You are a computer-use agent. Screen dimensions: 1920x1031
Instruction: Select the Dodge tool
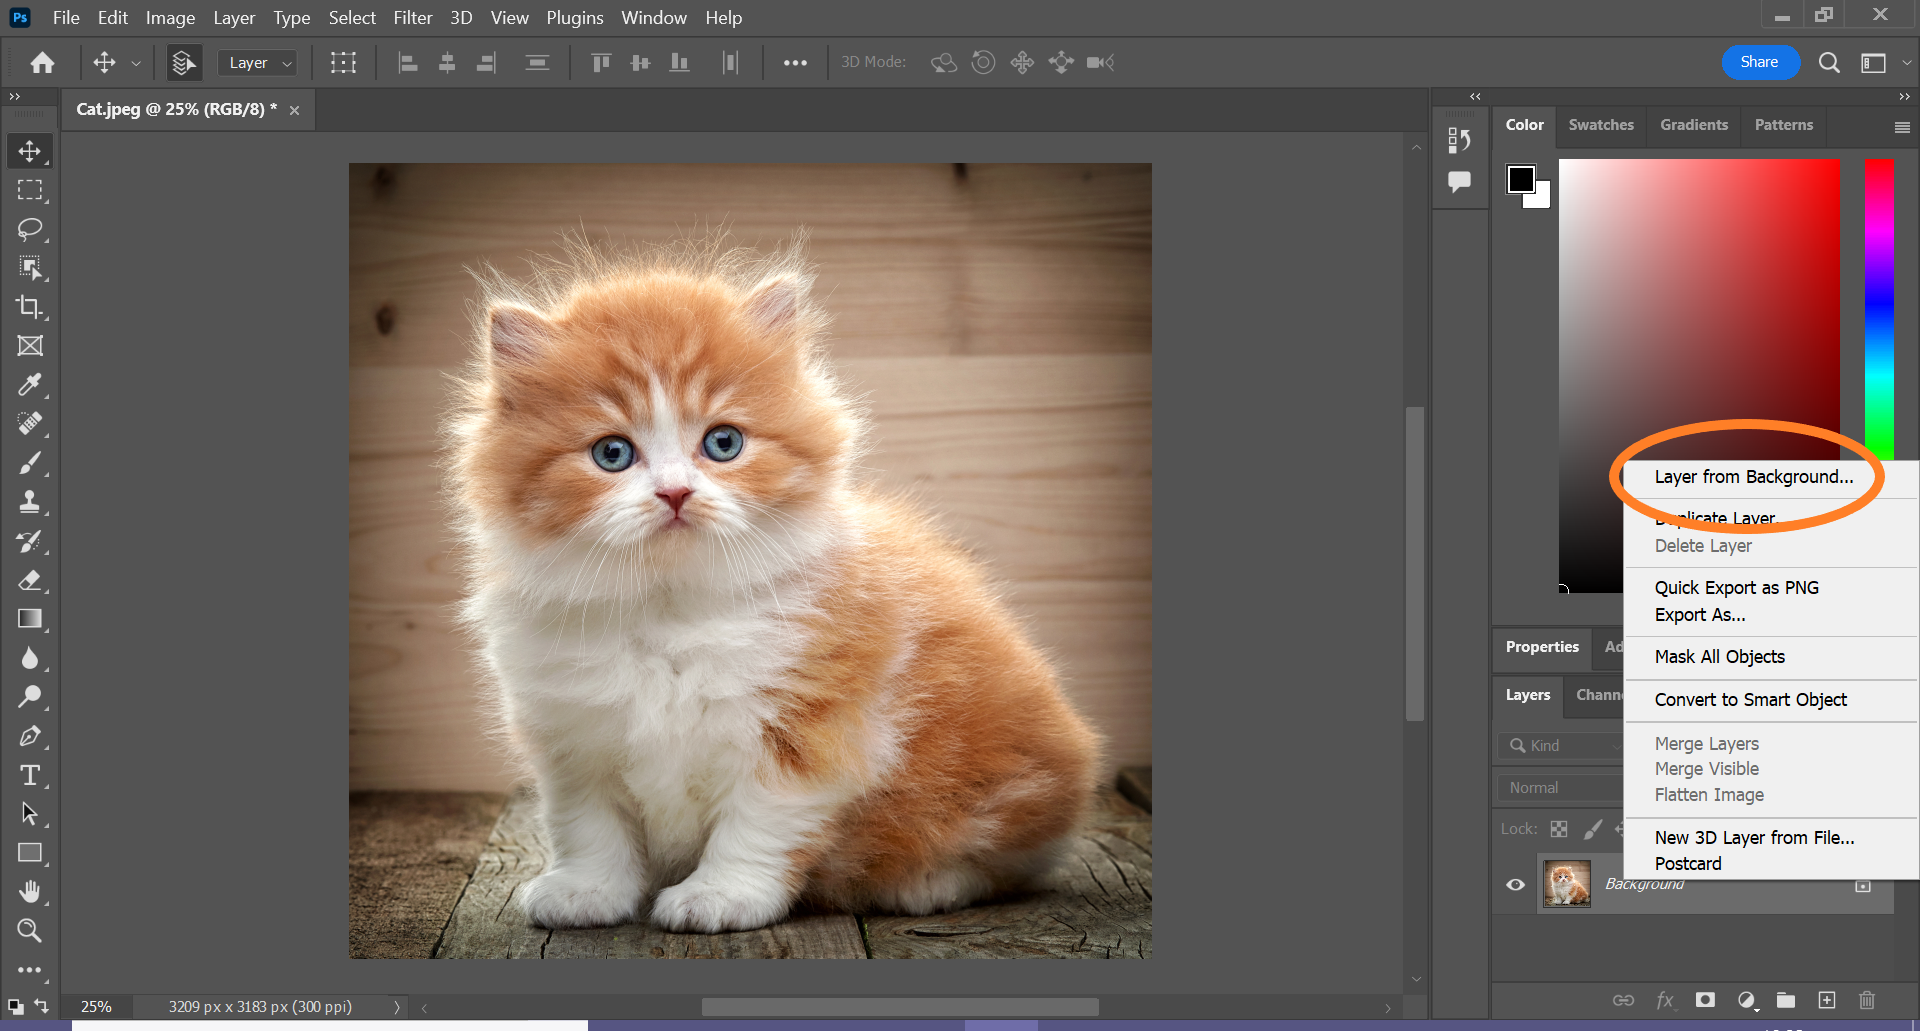coord(30,697)
